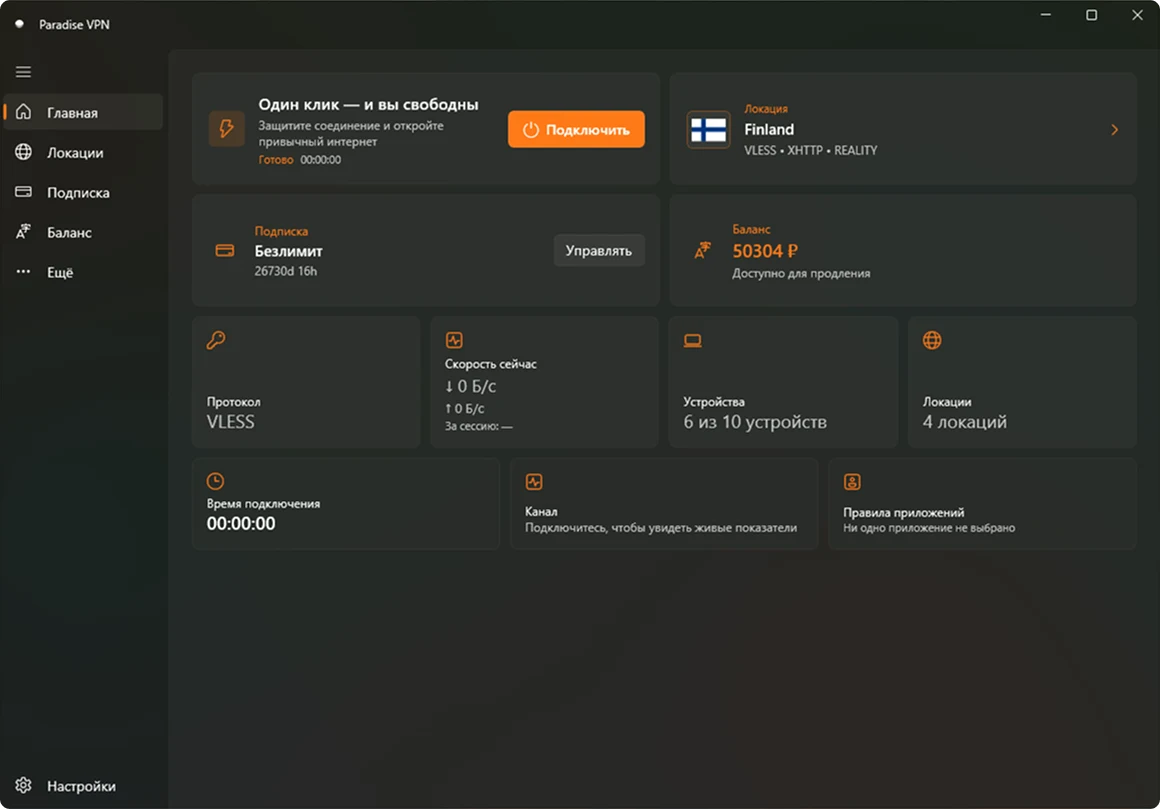1160x809 pixels.
Task: Select Баланс in the sidebar
Action: (x=83, y=232)
